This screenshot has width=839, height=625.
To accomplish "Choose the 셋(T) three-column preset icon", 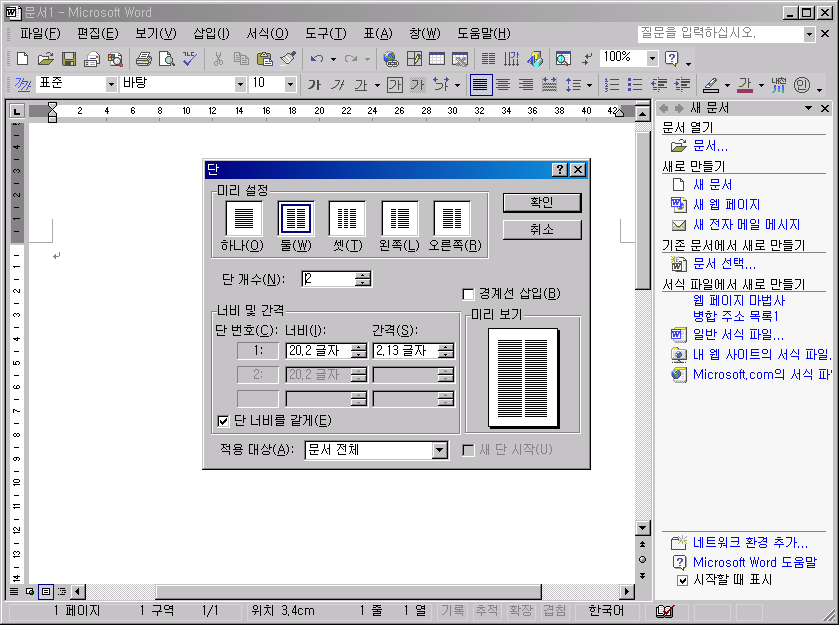I will [x=347, y=218].
